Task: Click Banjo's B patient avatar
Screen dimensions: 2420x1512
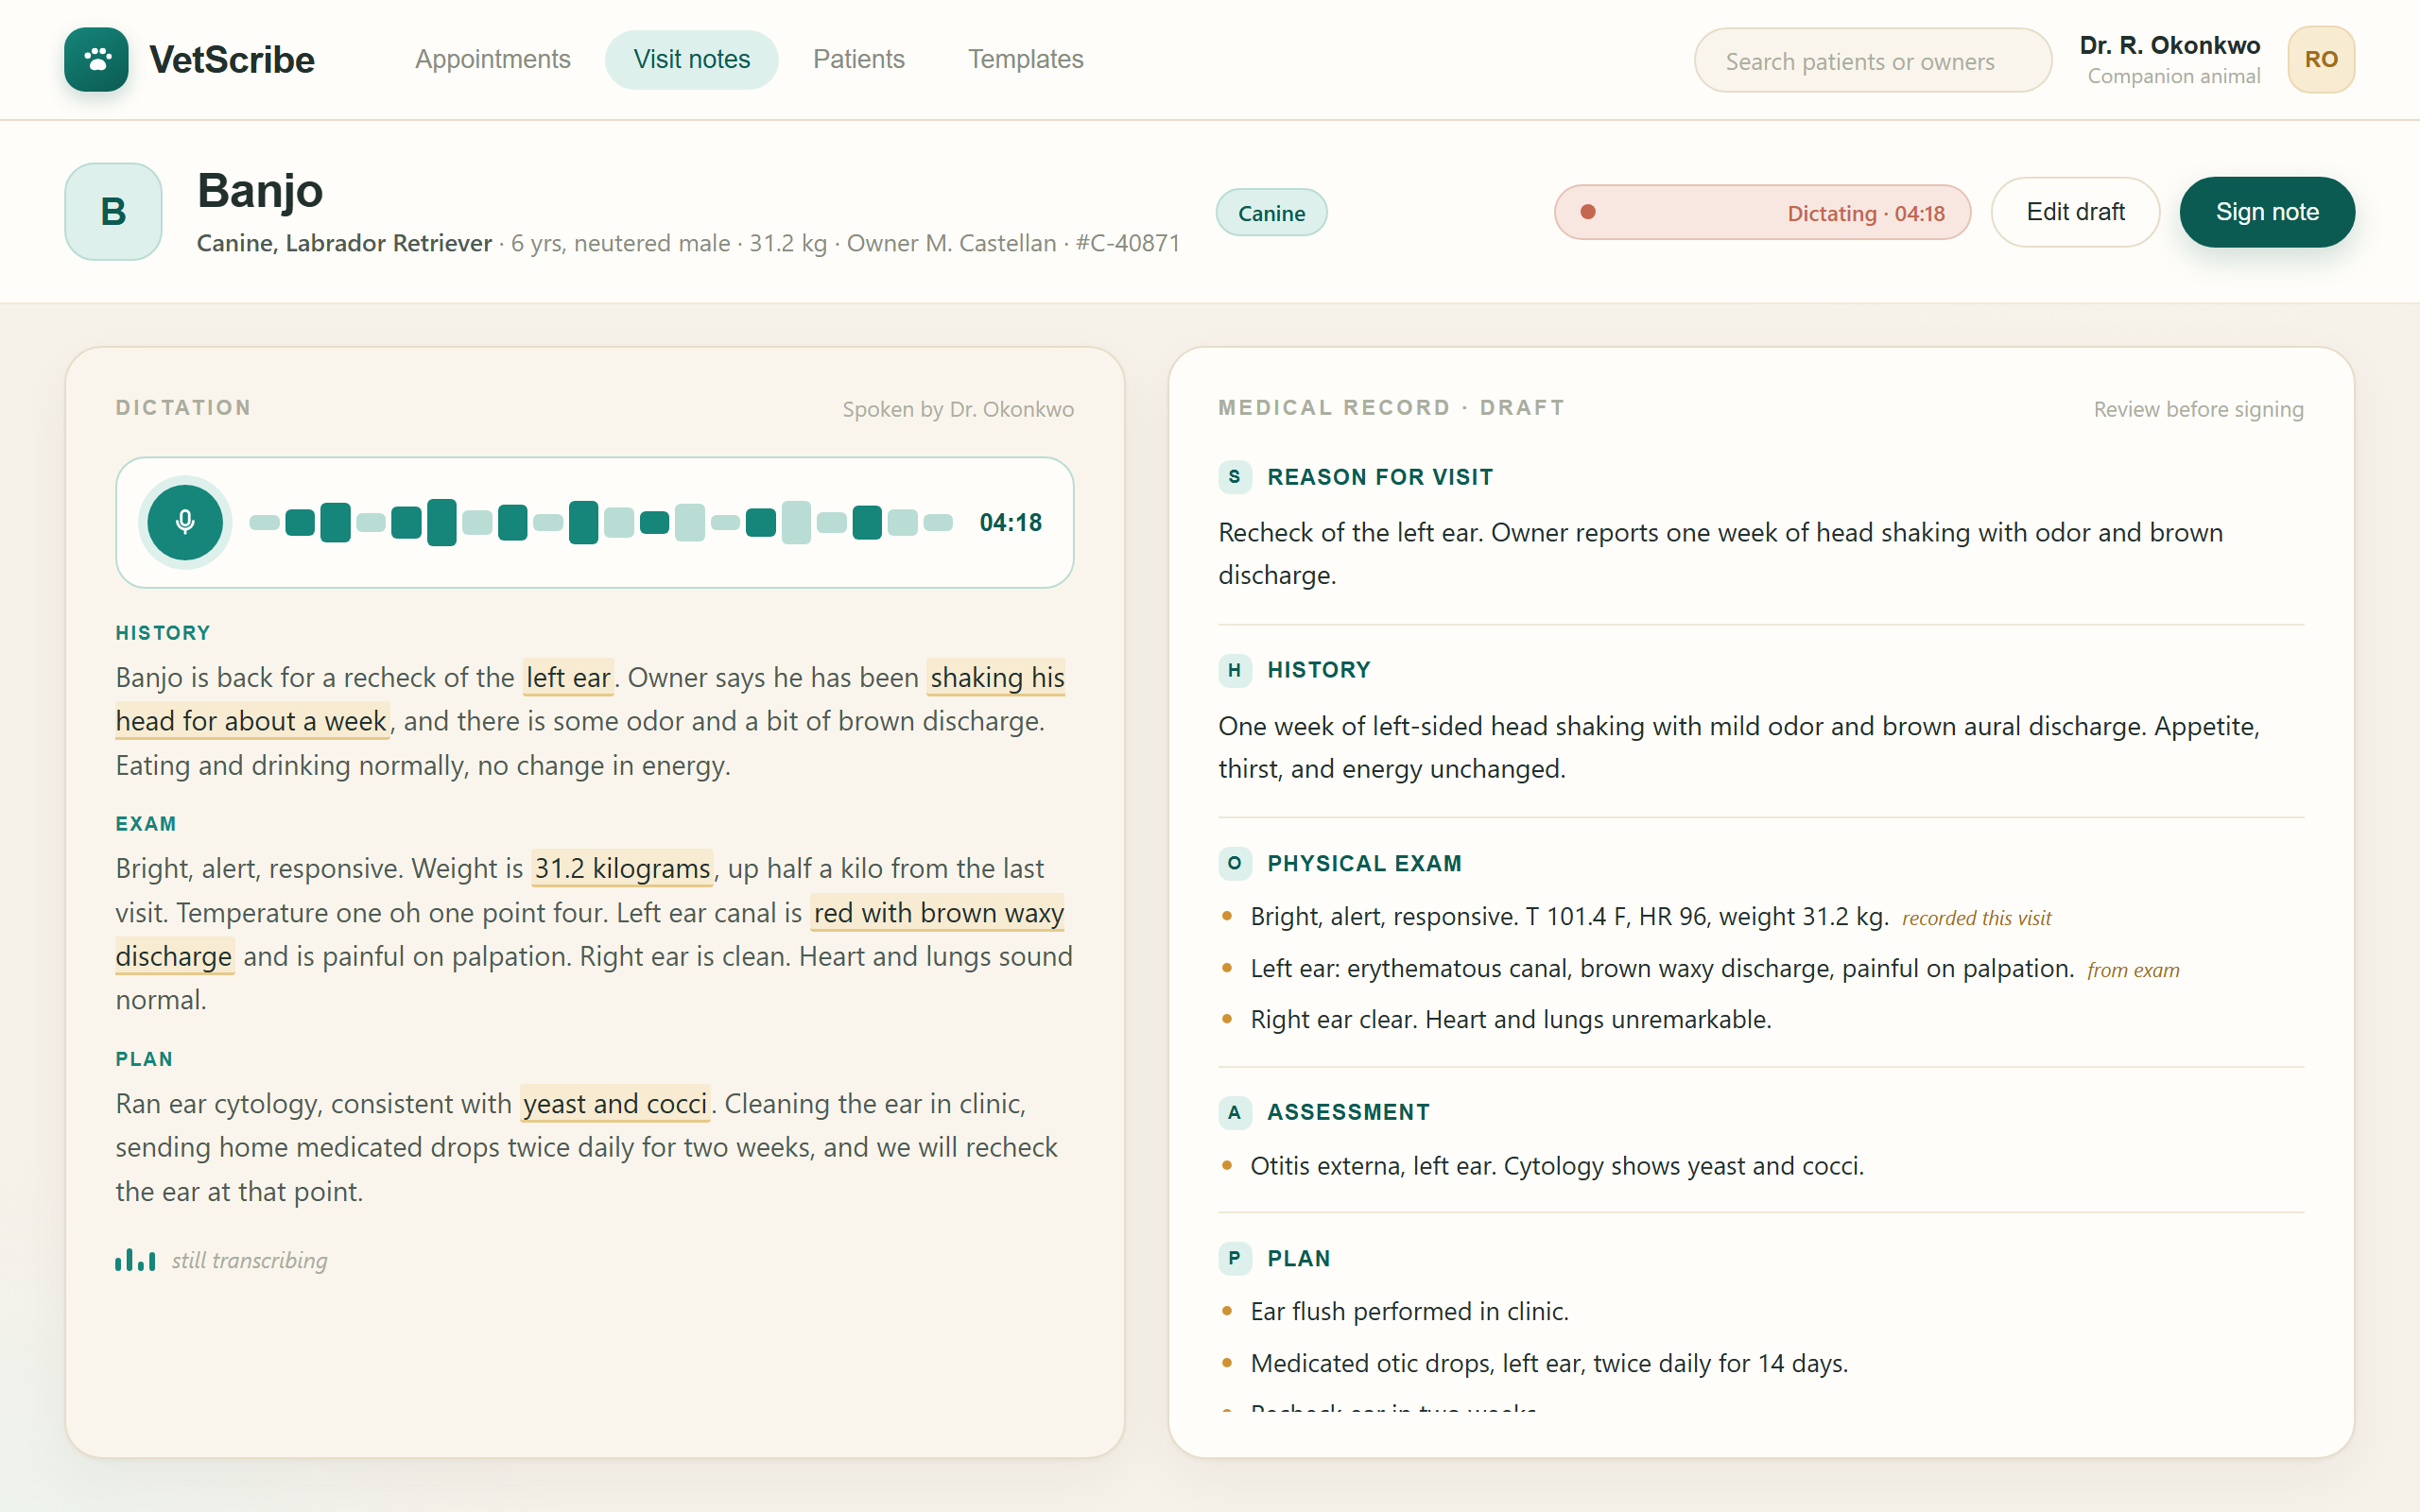Action: point(113,212)
